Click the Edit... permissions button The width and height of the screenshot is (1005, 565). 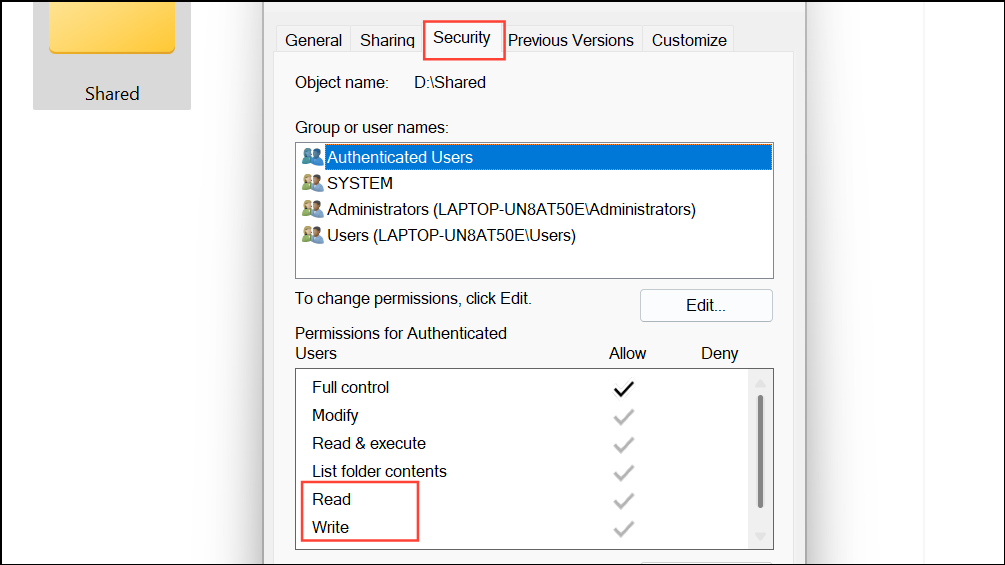[x=706, y=306]
